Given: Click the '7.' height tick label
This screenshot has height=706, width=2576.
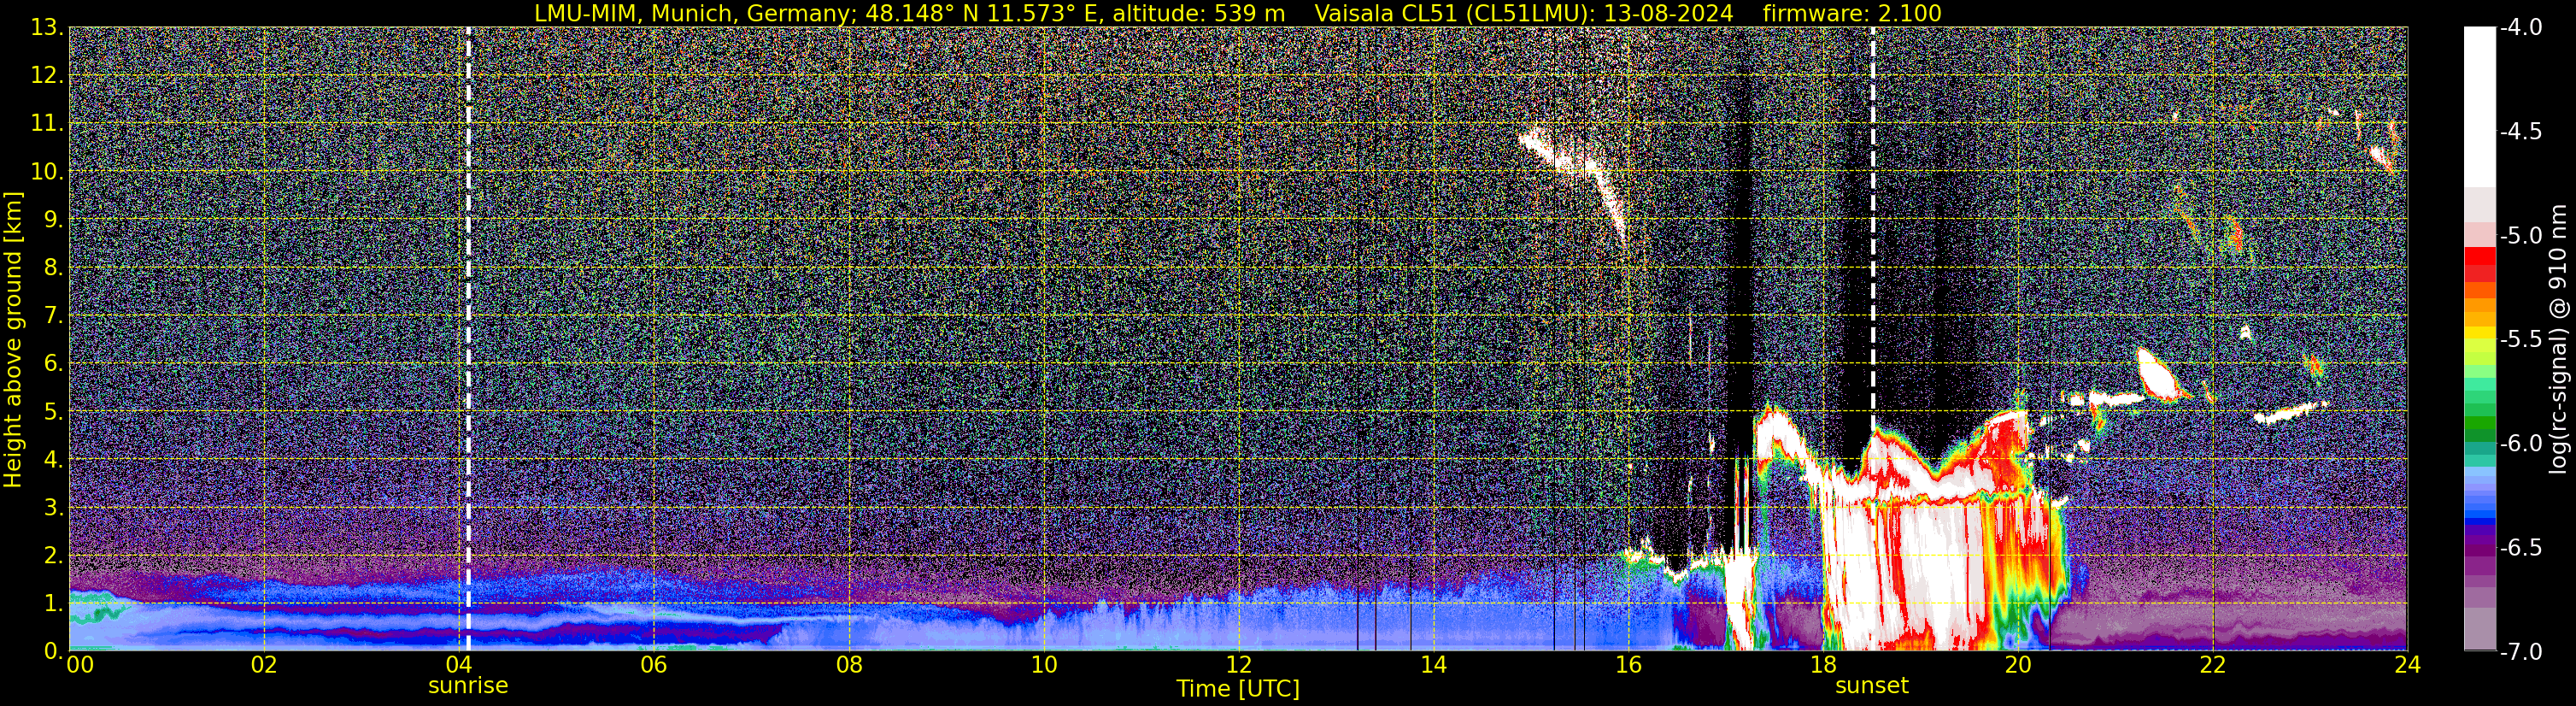Looking at the screenshot, I should (x=53, y=315).
